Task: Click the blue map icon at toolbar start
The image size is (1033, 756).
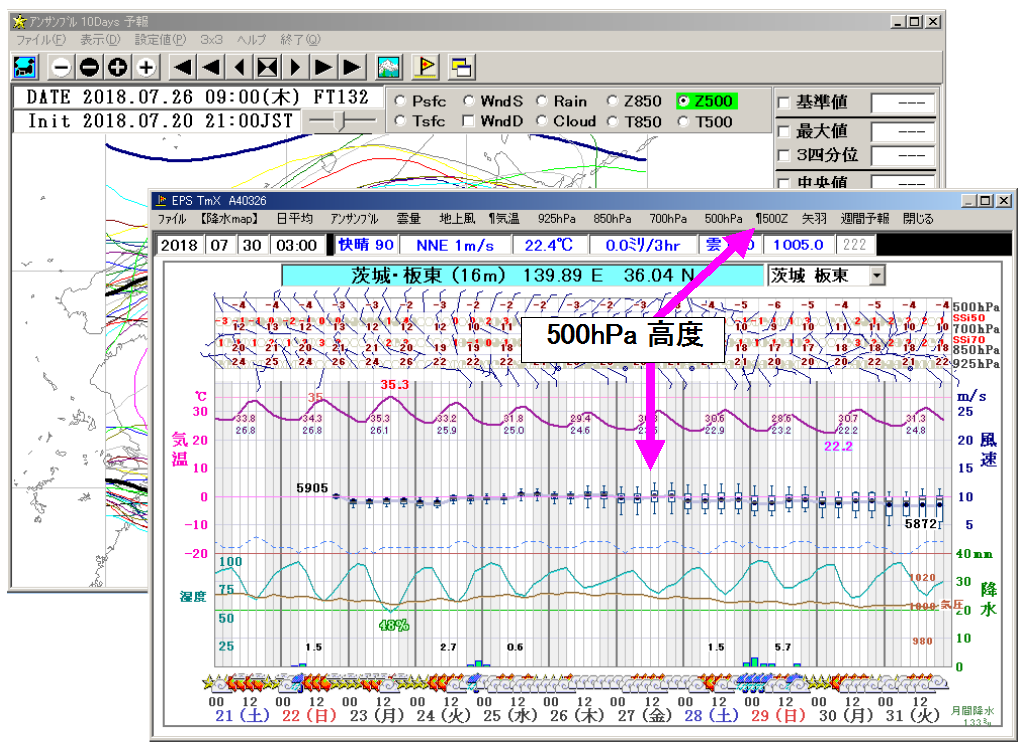Action: point(25,67)
